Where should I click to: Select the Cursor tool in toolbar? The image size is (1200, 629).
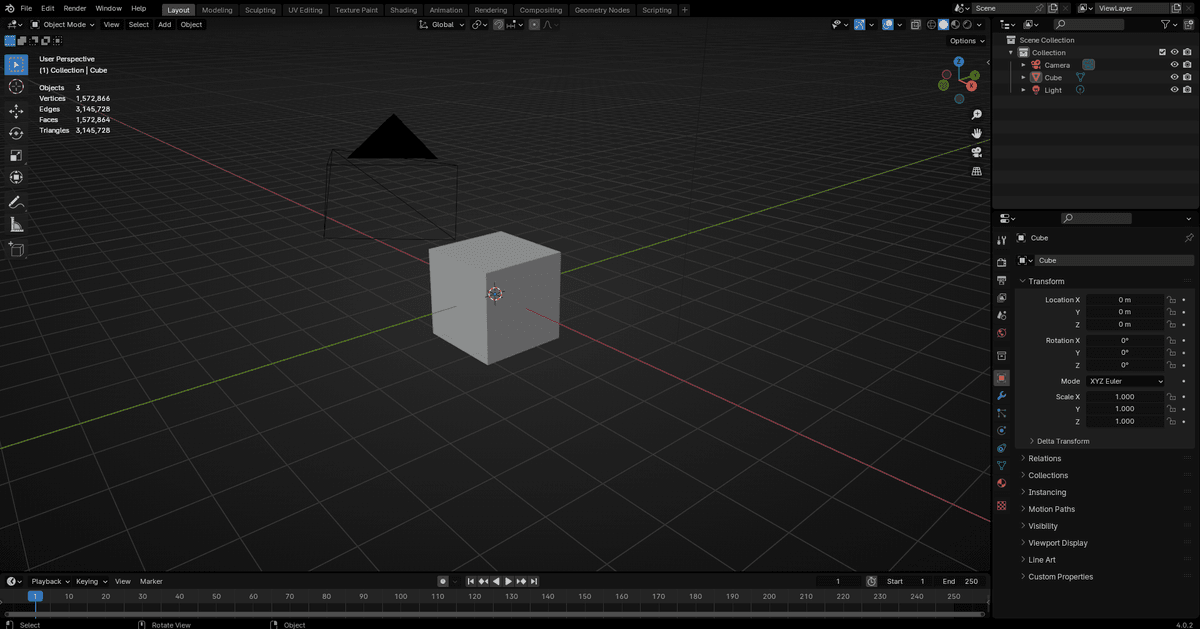16,87
